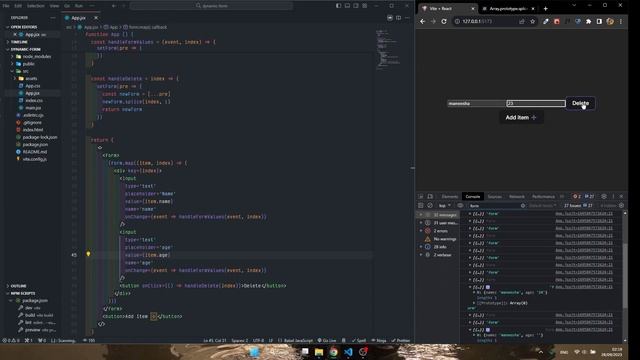
Task: Click the DevTools errors count badge
Action: tap(577, 197)
